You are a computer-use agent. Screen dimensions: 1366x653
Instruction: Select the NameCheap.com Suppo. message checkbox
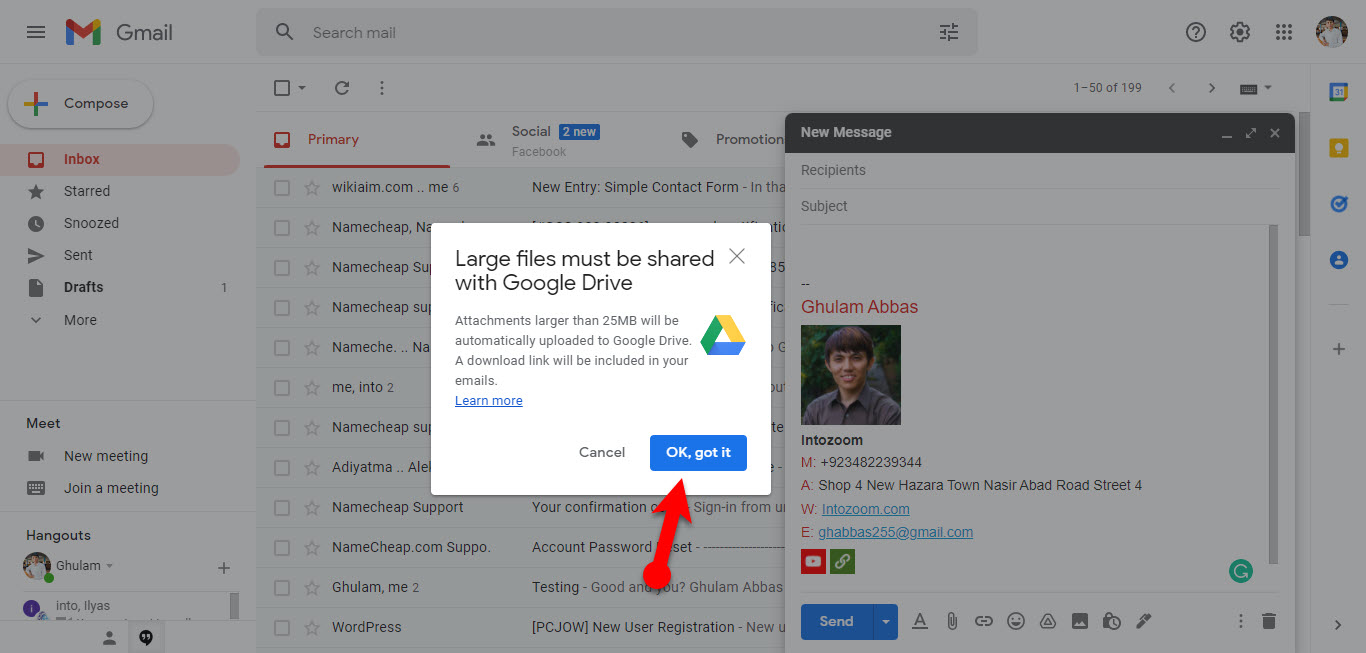pyautogui.click(x=282, y=547)
